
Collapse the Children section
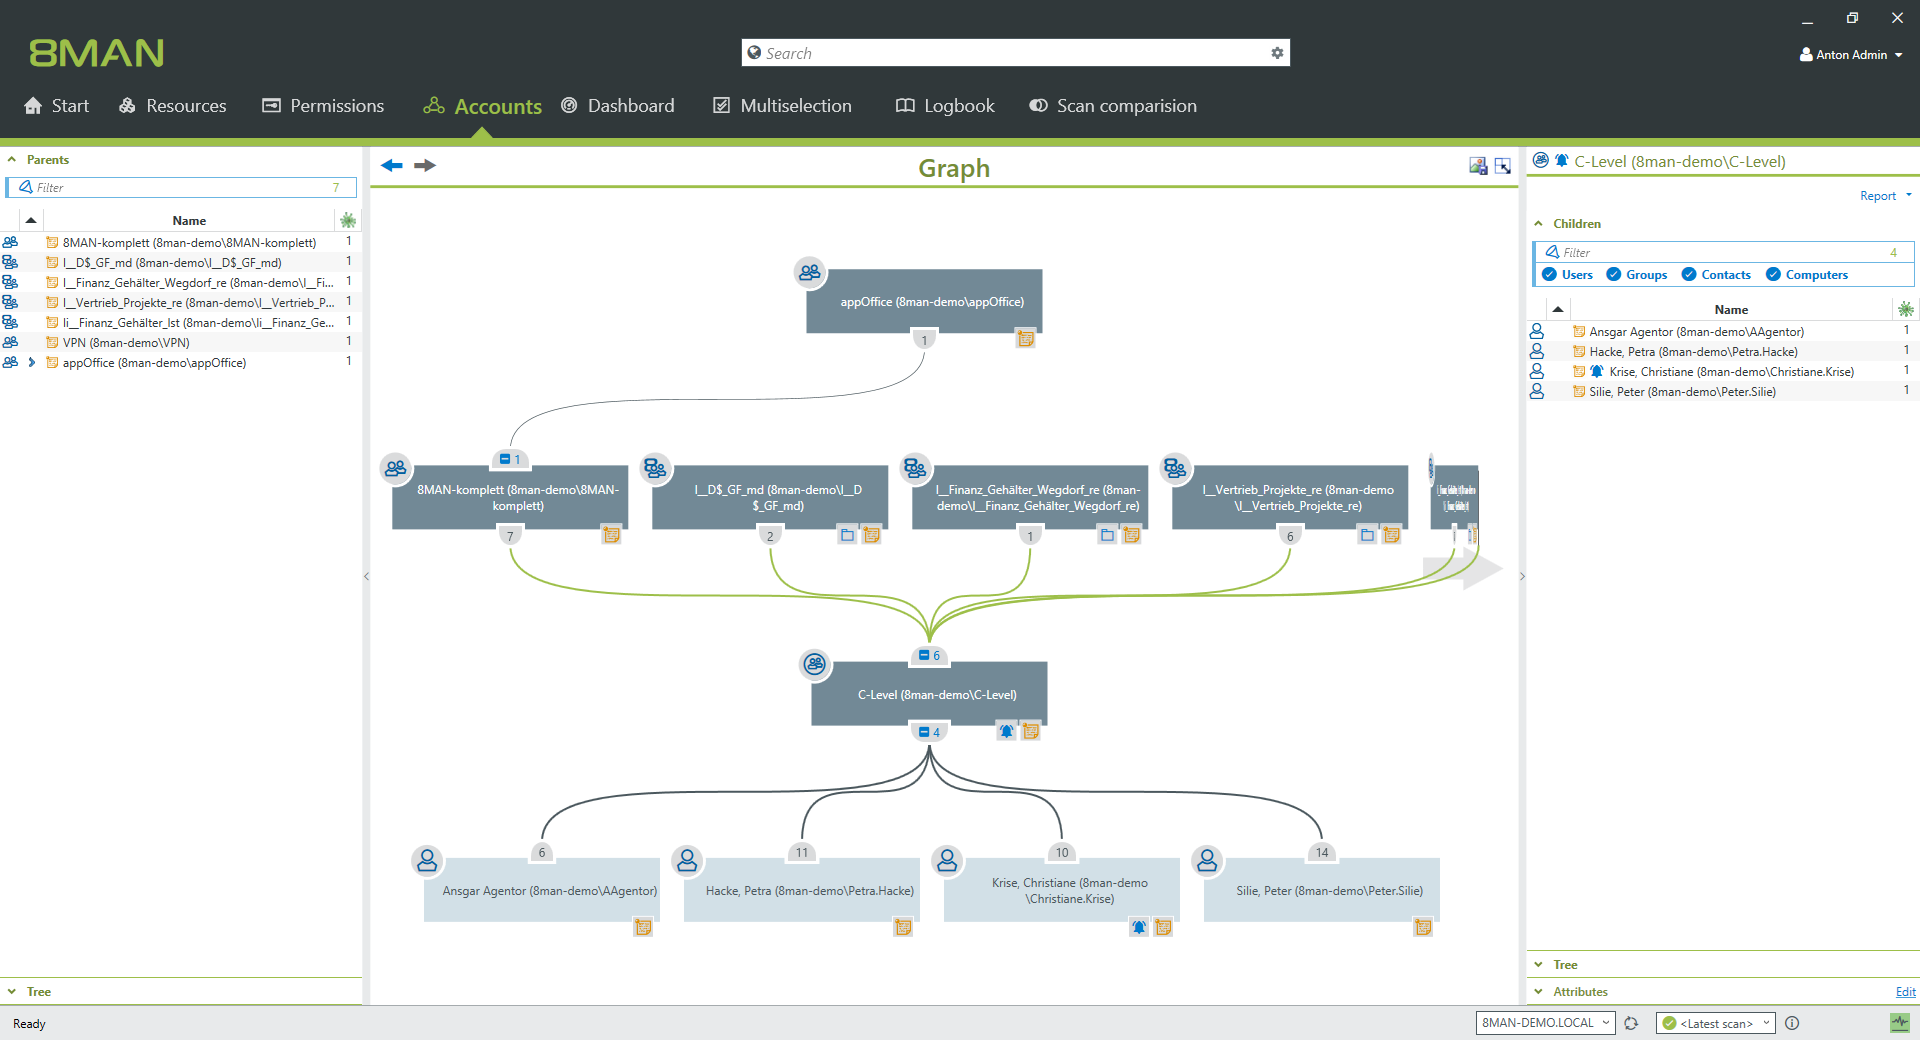pyautogui.click(x=1539, y=224)
